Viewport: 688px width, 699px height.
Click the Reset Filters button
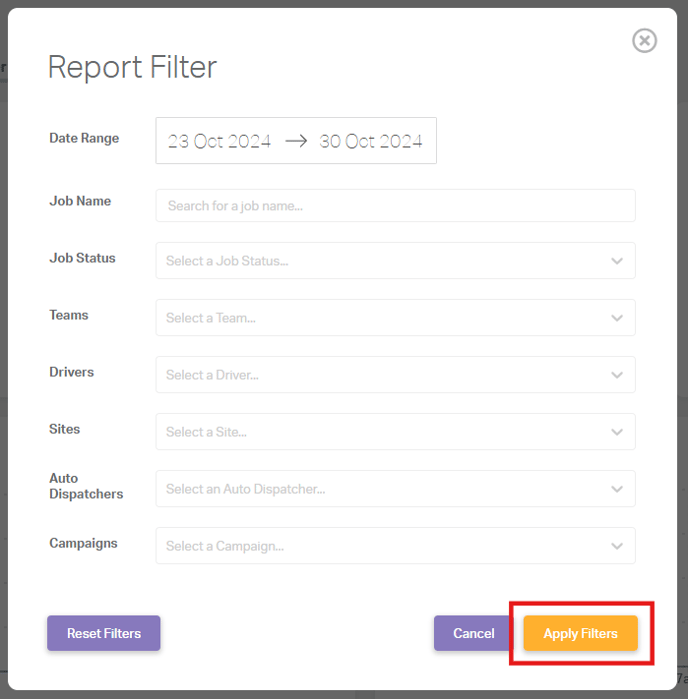coord(104,633)
